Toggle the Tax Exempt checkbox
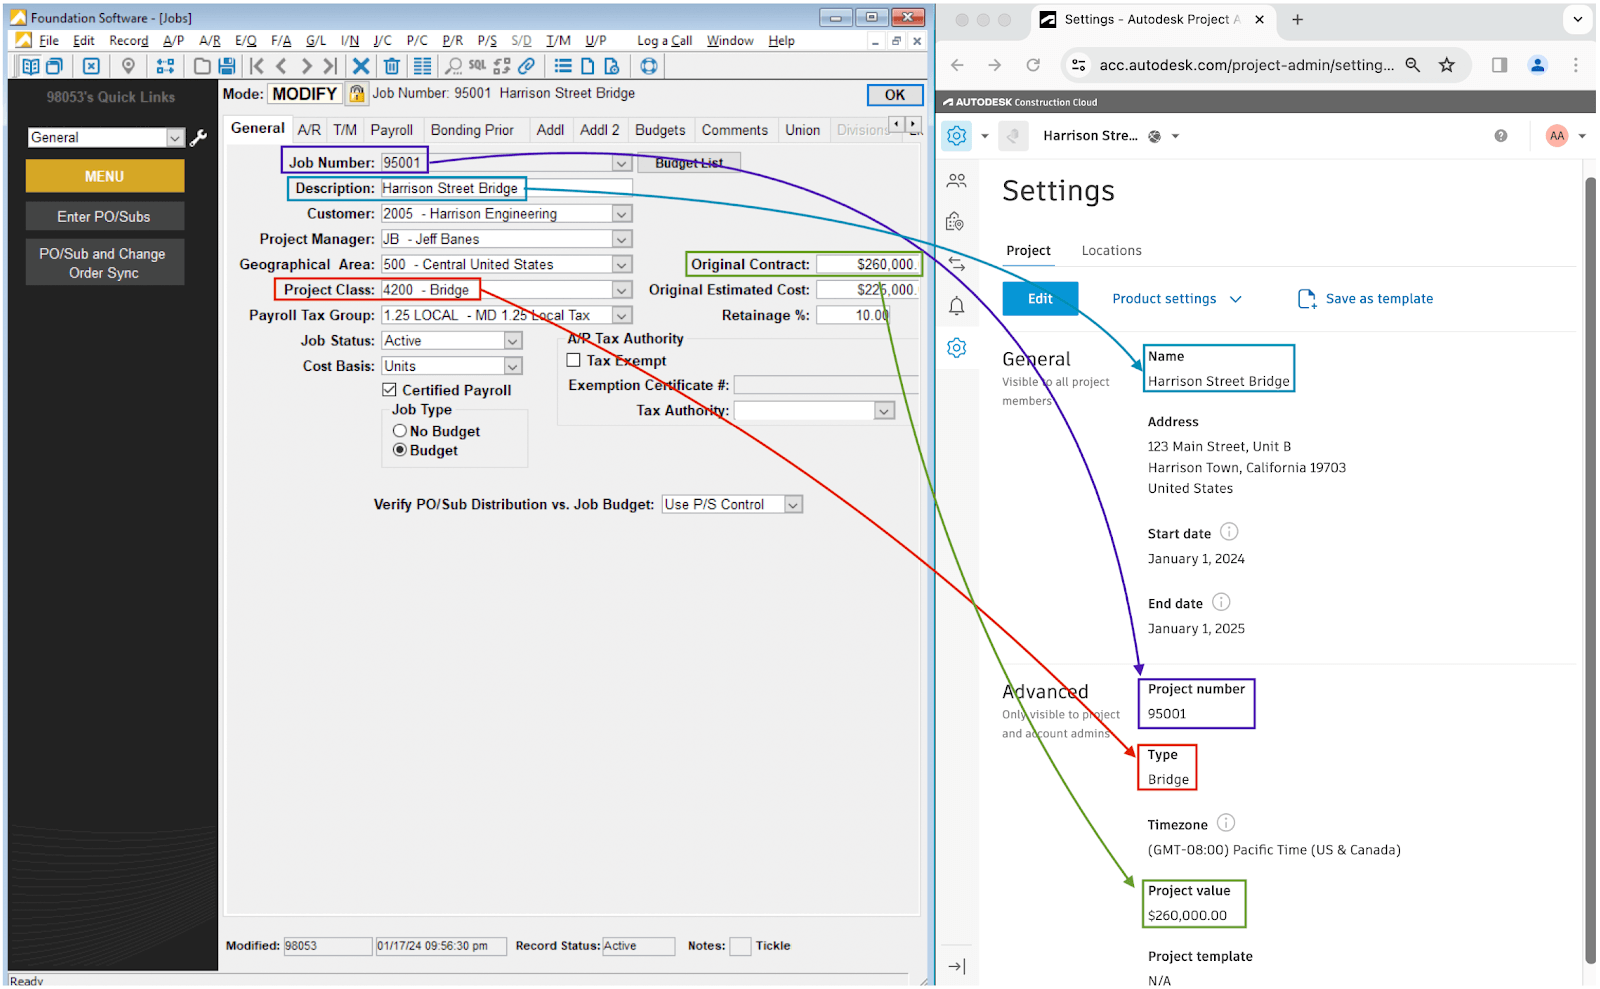The height and width of the screenshot is (989, 1600). pyautogui.click(x=574, y=360)
